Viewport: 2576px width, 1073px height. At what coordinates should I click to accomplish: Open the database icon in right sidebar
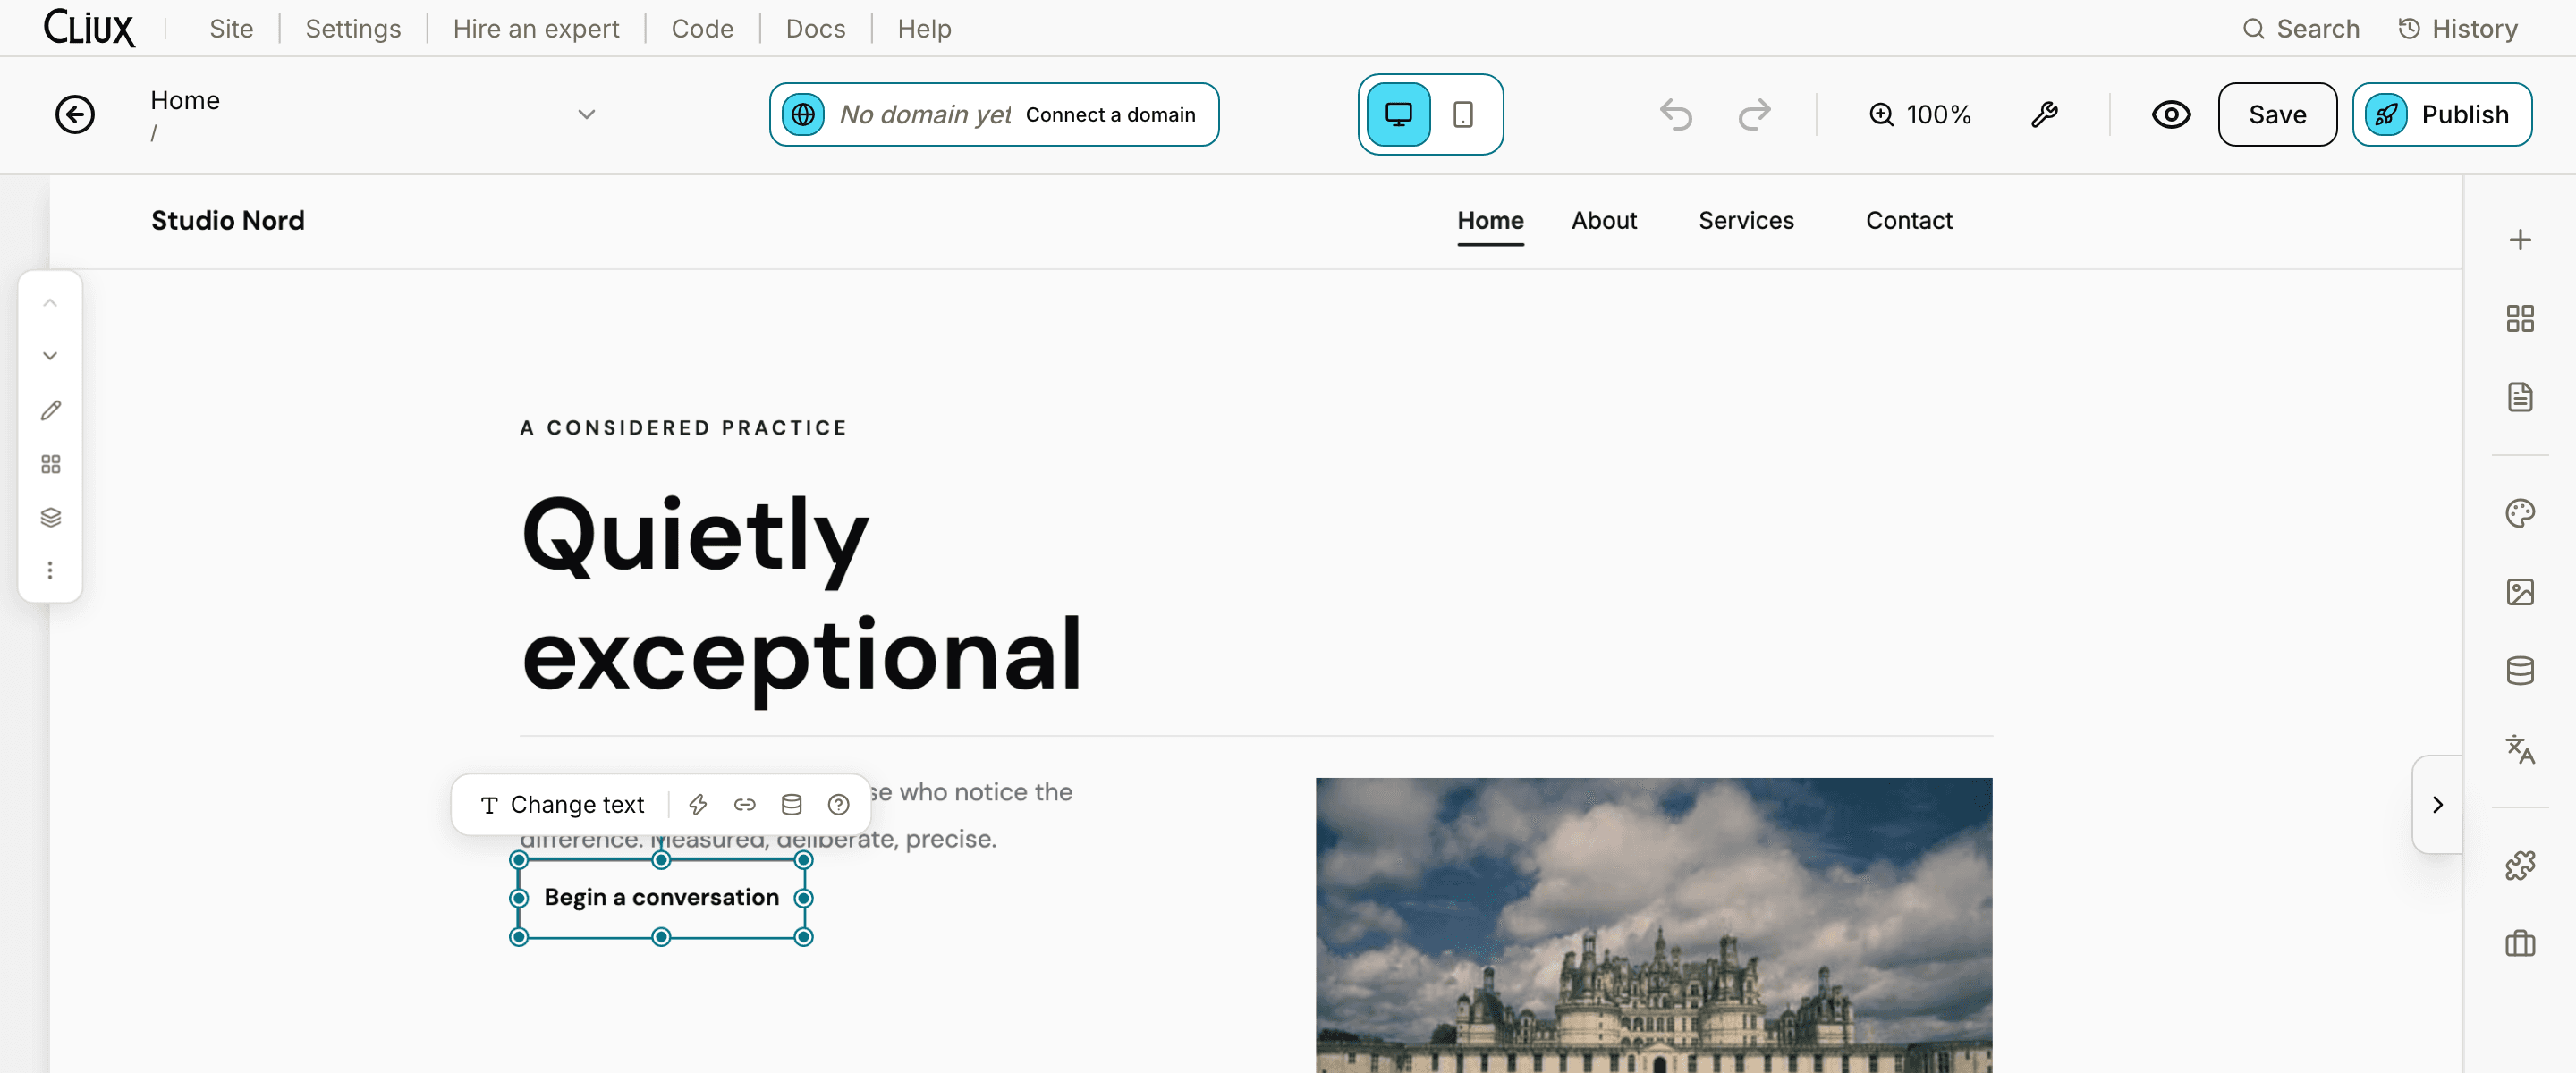point(2519,671)
